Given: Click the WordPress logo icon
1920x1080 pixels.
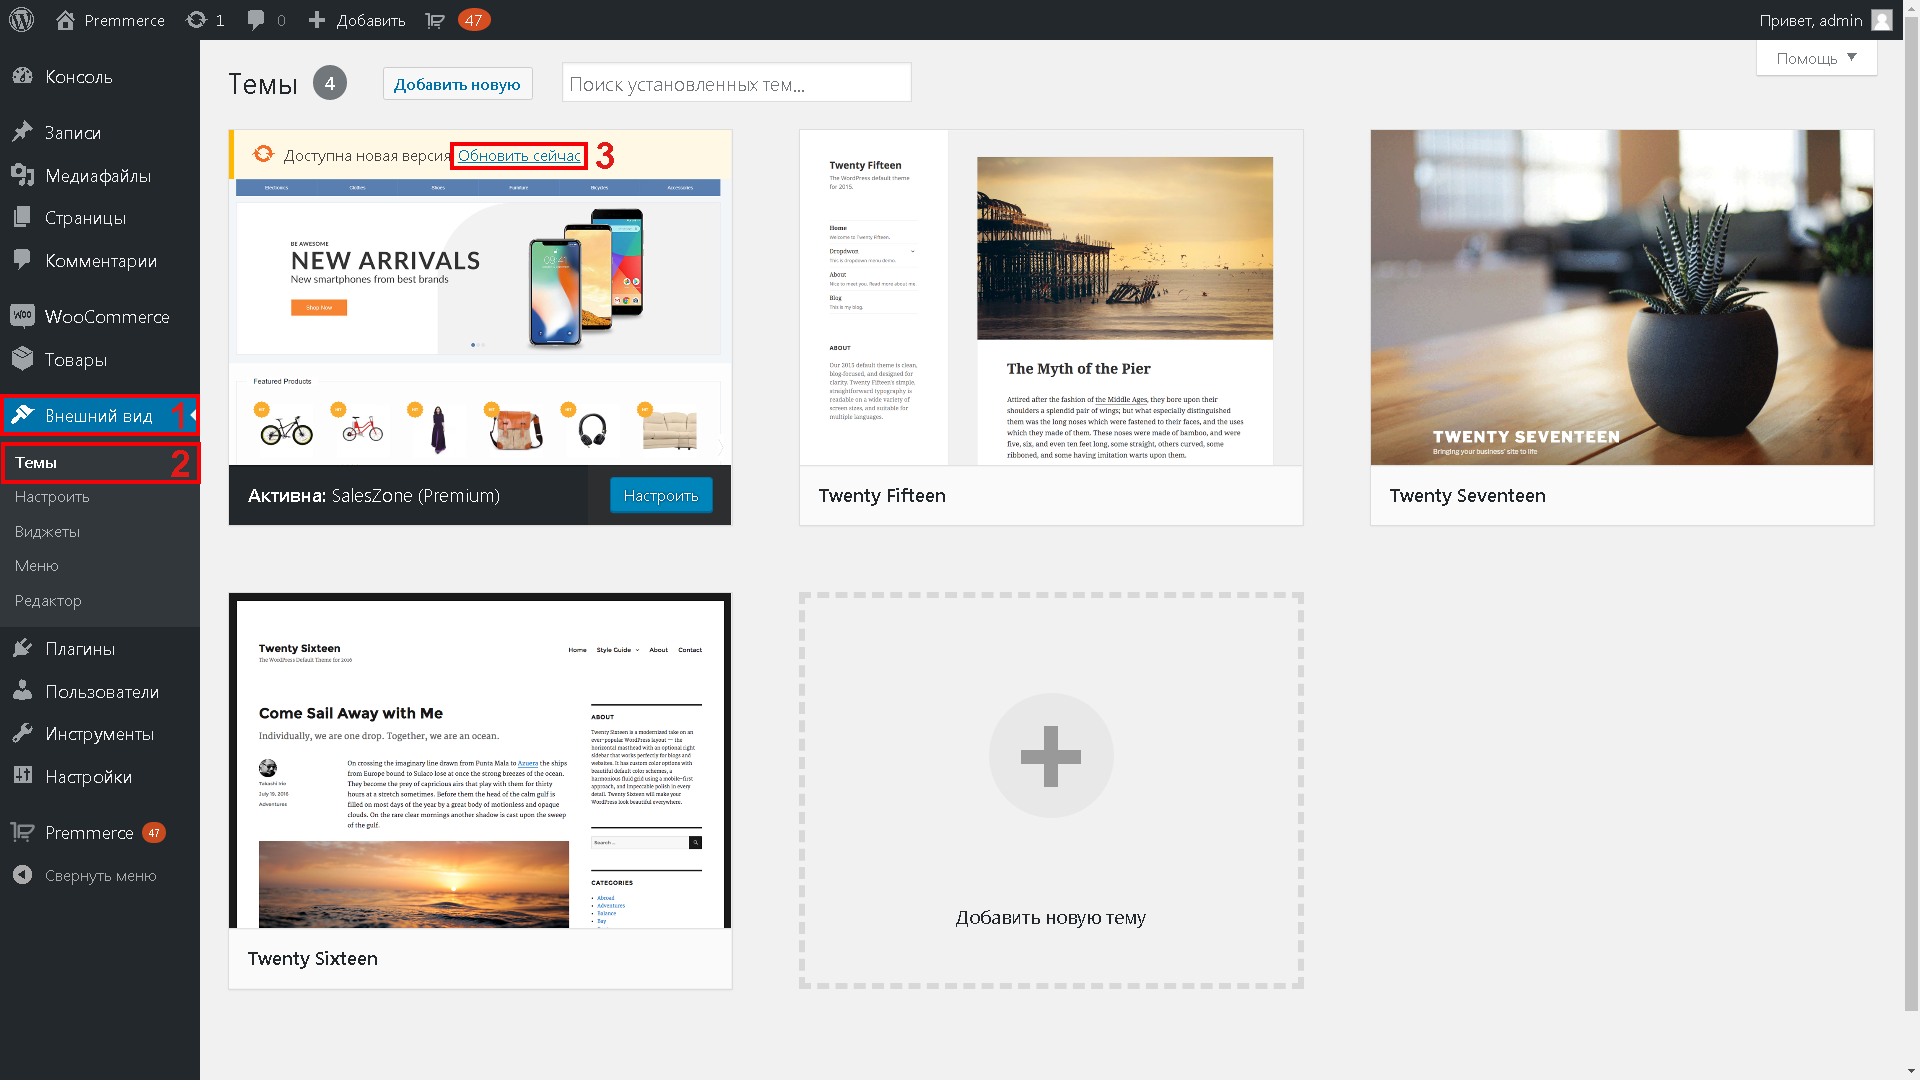Looking at the screenshot, I should [x=21, y=20].
